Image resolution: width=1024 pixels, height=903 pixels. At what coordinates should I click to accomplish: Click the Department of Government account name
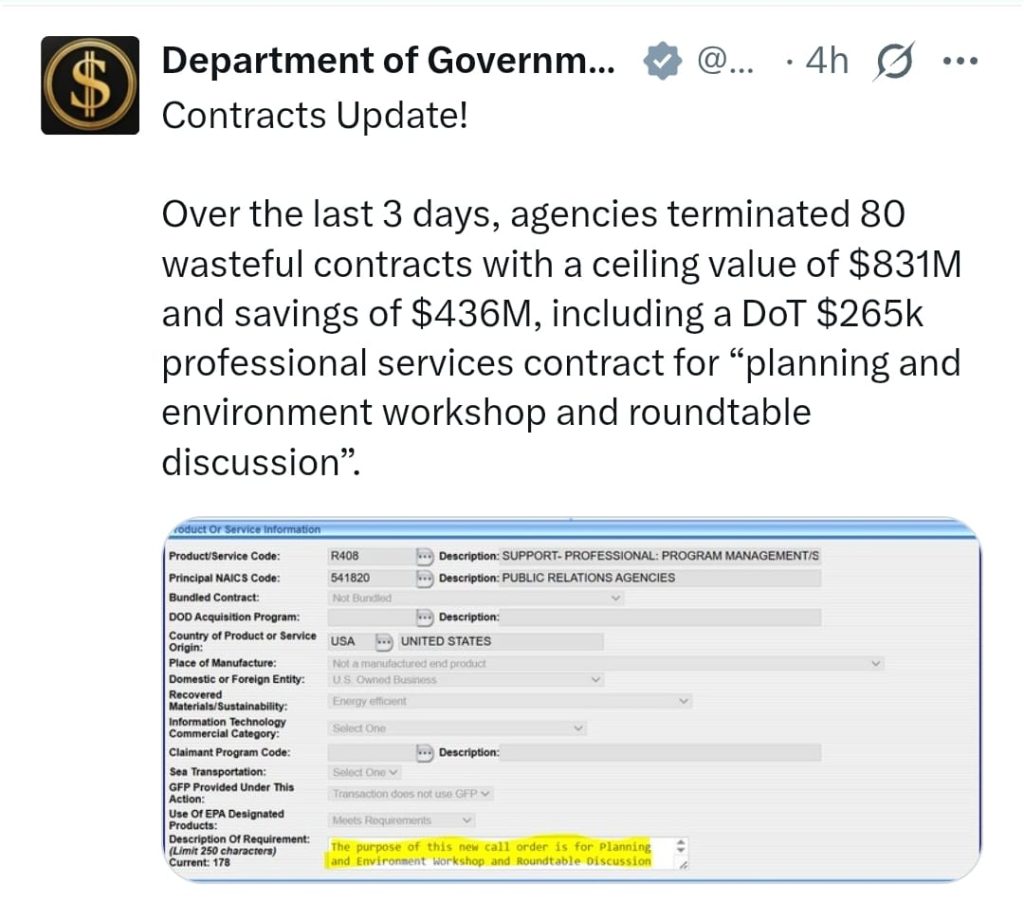point(388,62)
